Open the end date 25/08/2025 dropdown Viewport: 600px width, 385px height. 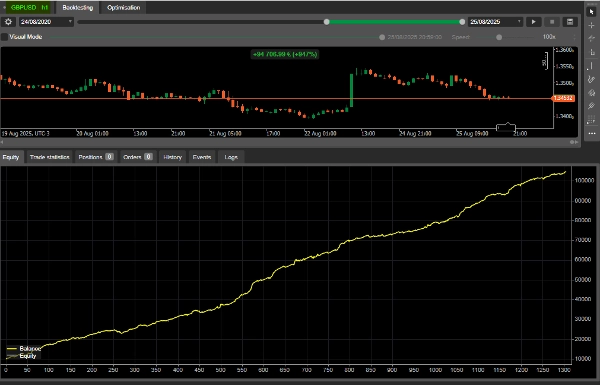(496, 22)
